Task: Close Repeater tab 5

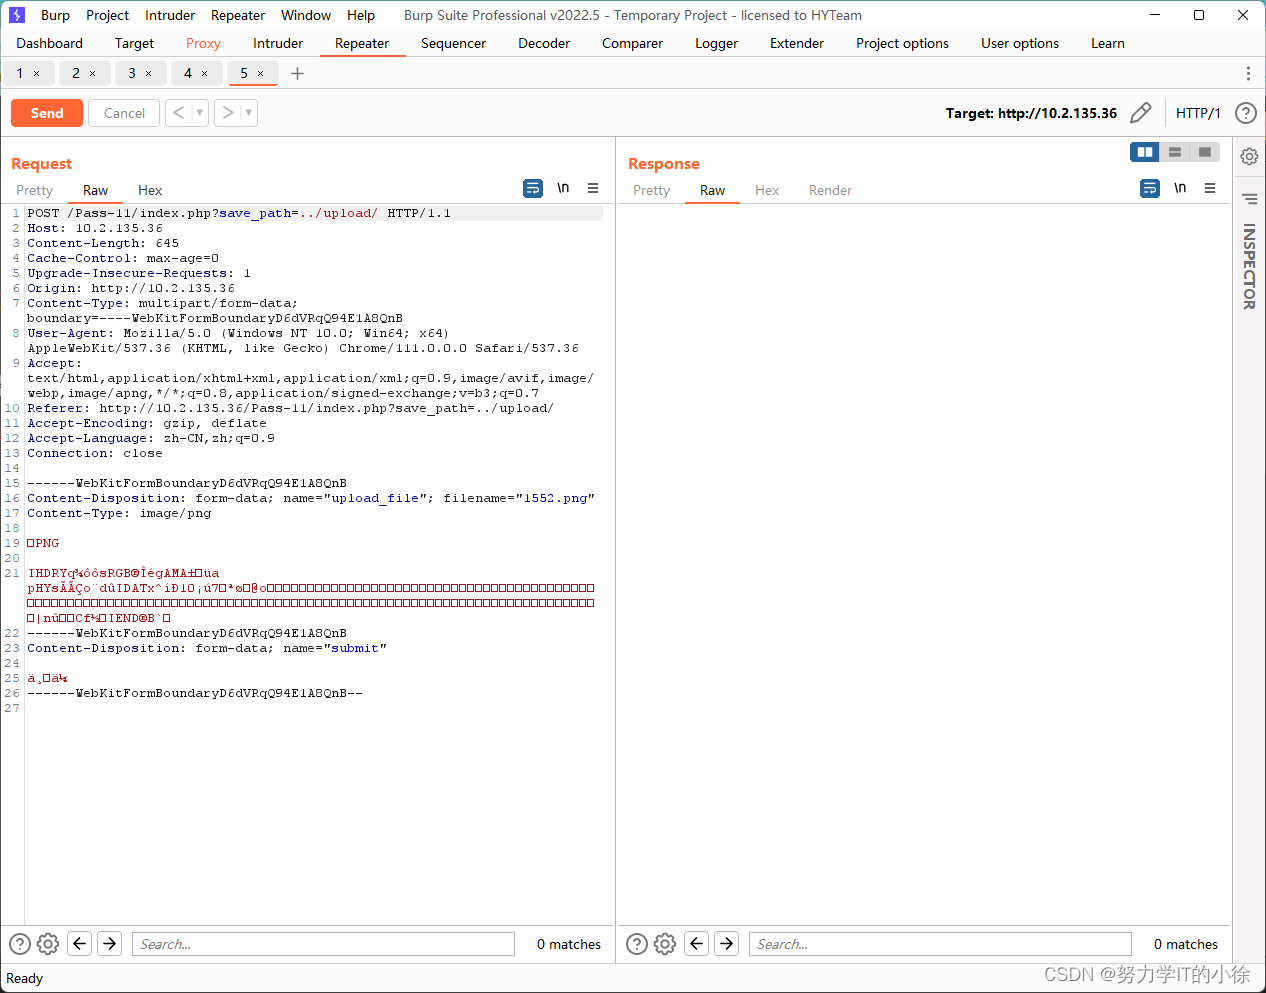Action: 261,74
